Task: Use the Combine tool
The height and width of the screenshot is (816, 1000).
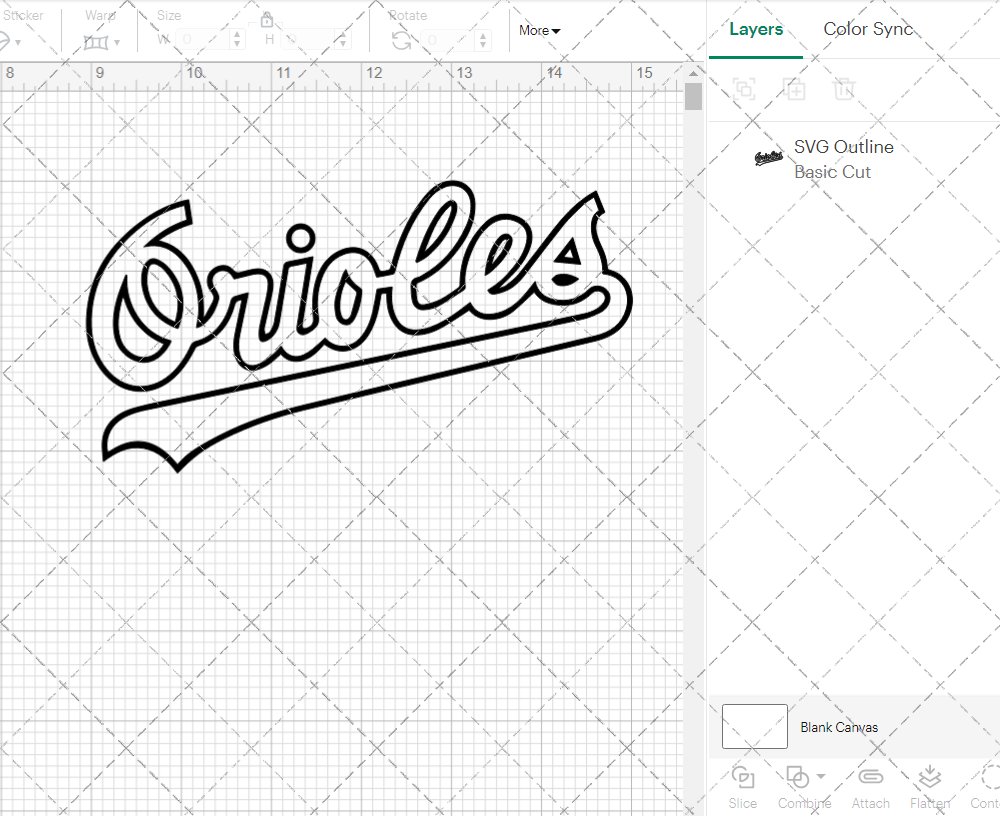Action: click(x=798, y=786)
